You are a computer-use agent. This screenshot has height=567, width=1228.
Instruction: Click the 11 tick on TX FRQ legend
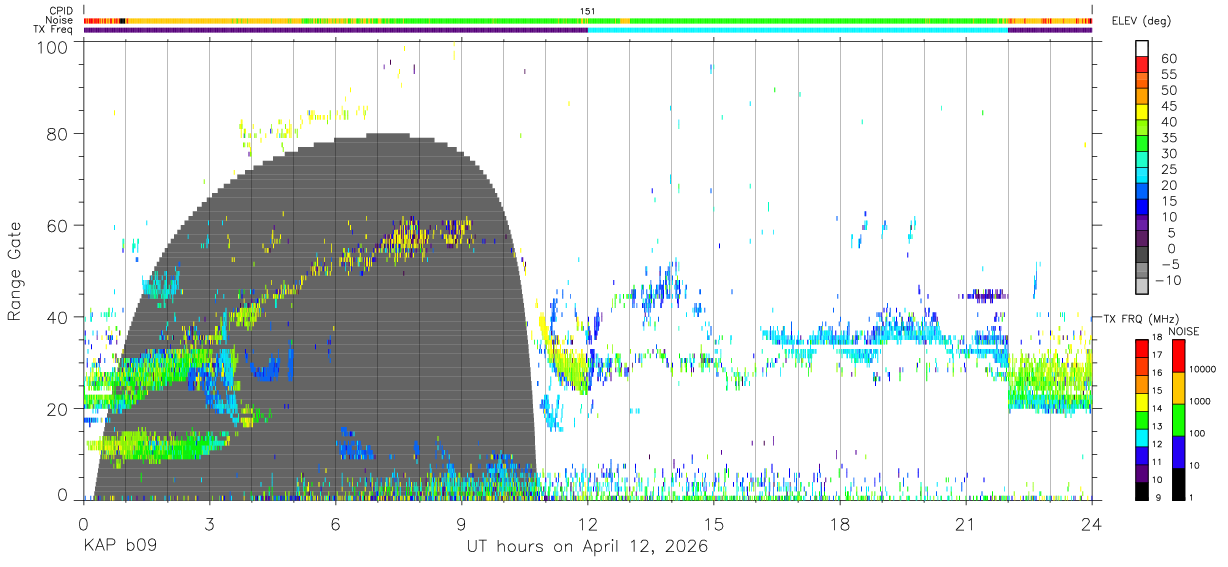1157,462
